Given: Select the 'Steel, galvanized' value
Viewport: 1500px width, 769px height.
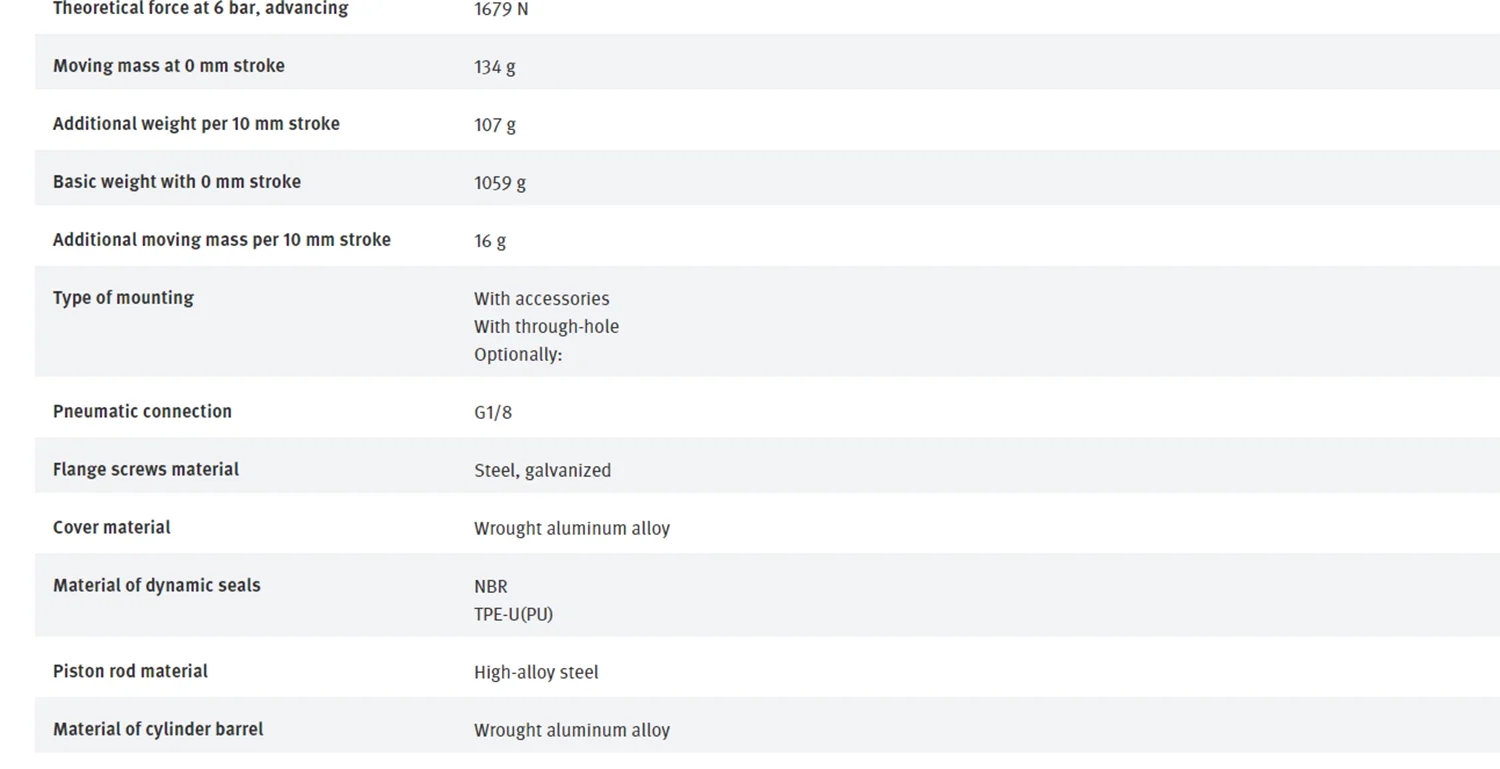Looking at the screenshot, I should (542, 471).
